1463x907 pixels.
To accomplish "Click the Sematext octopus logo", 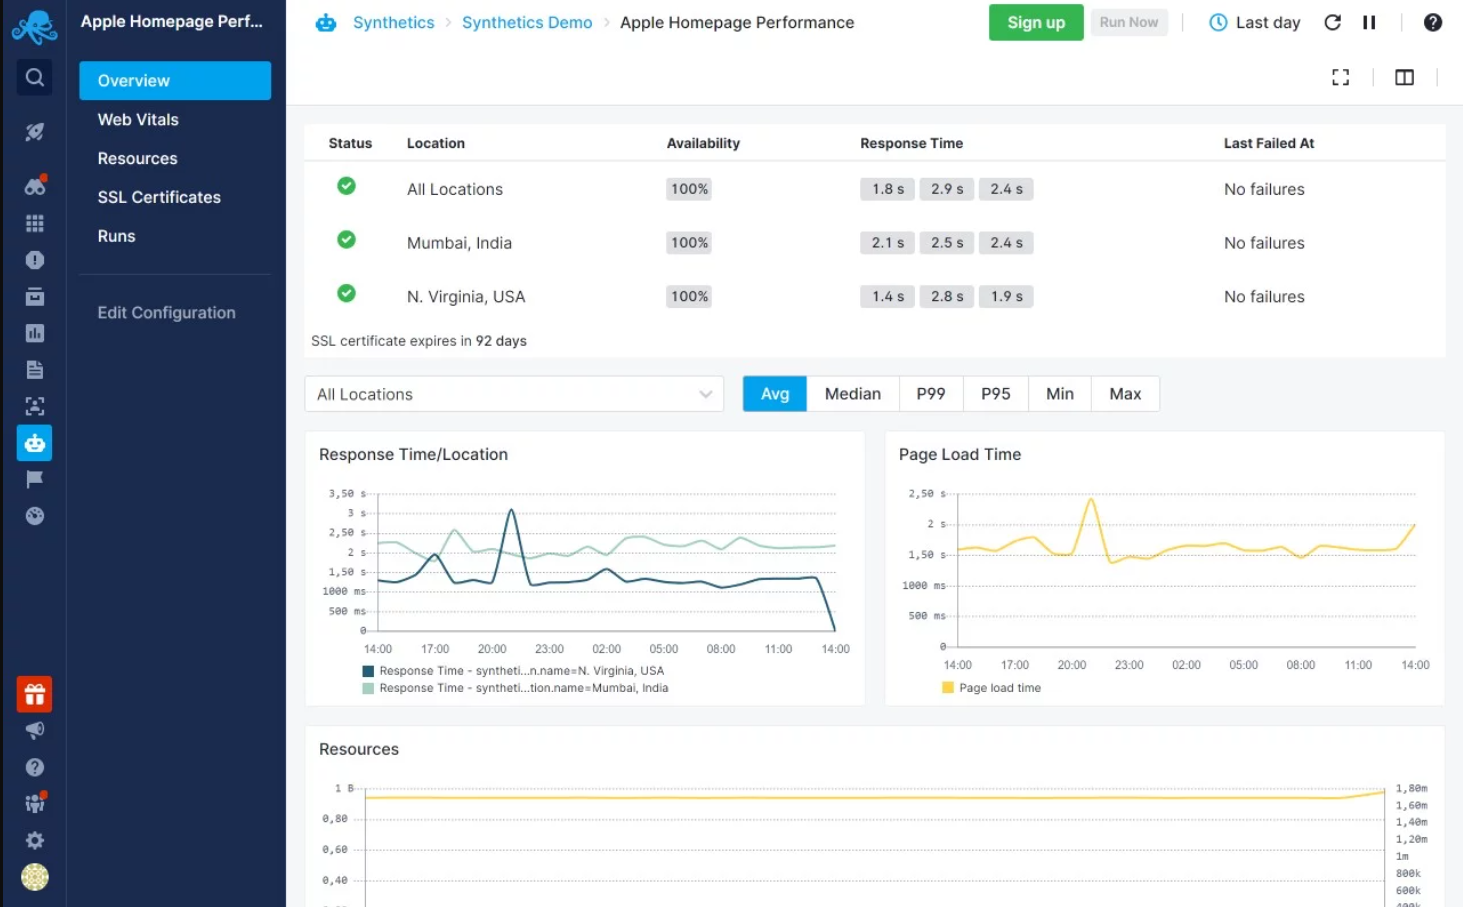I will 34,26.
